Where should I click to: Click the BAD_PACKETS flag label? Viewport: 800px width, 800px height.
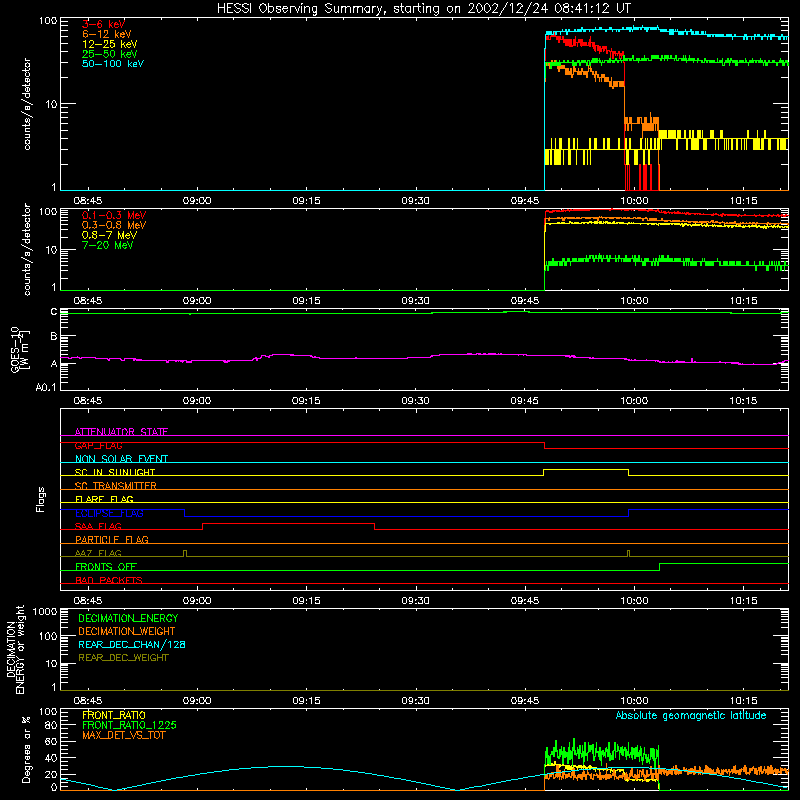point(109,580)
